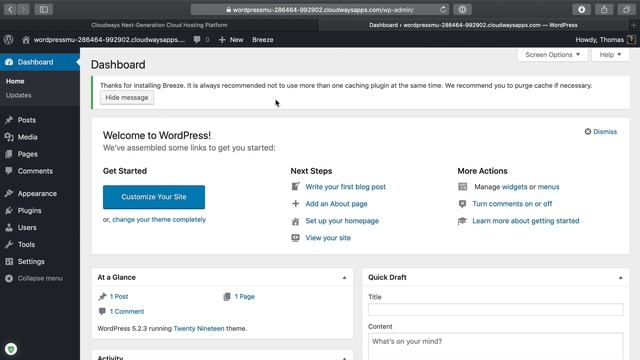
Task: Open the 1 Page link
Action: pyautogui.click(x=244, y=297)
